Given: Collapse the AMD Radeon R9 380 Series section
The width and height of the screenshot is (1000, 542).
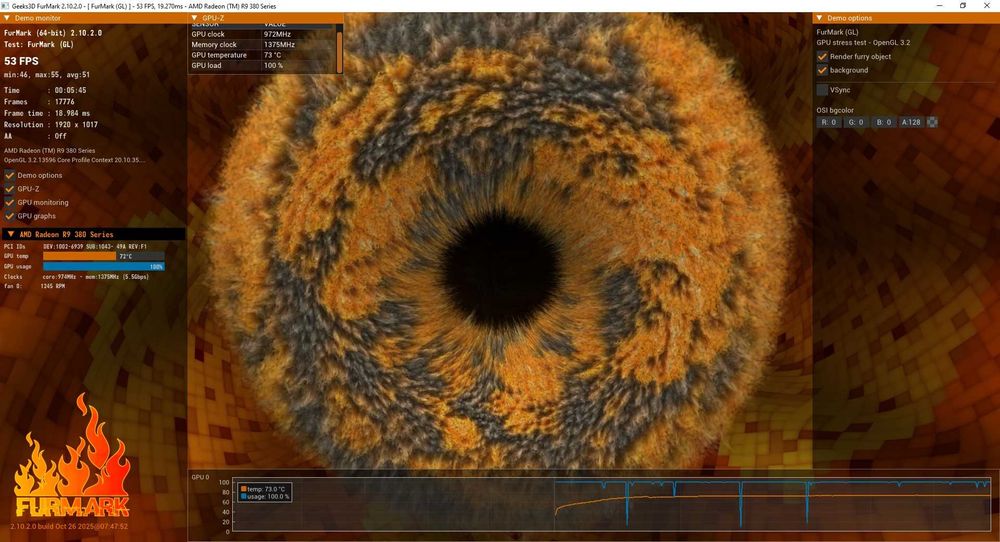Looking at the screenshot, I should [10, 234].
